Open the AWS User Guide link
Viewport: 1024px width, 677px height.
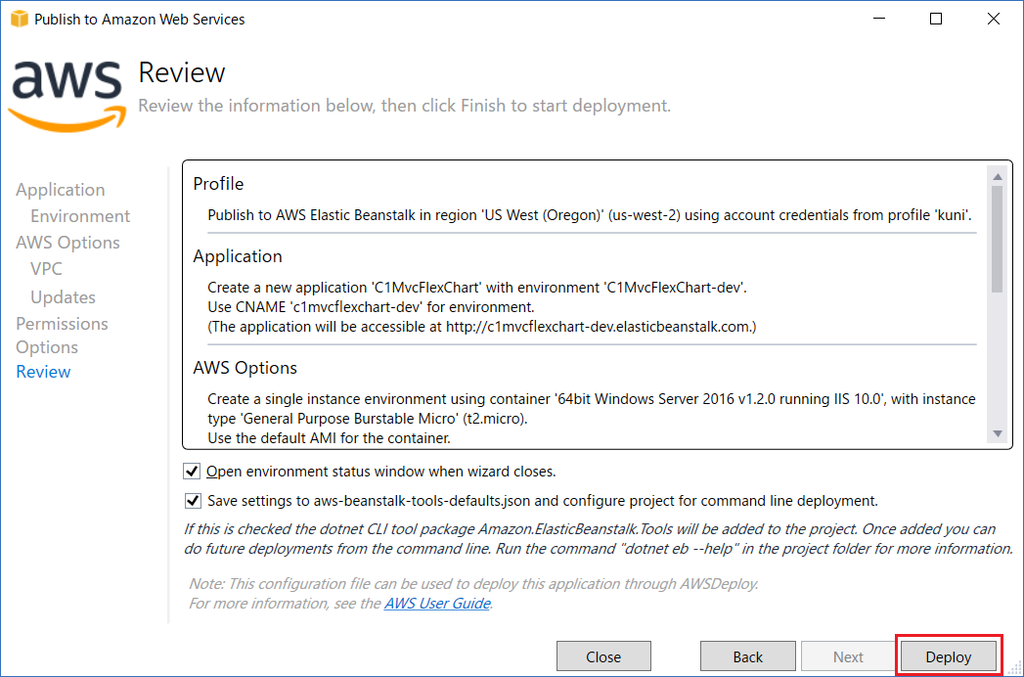tap(437, 603)
